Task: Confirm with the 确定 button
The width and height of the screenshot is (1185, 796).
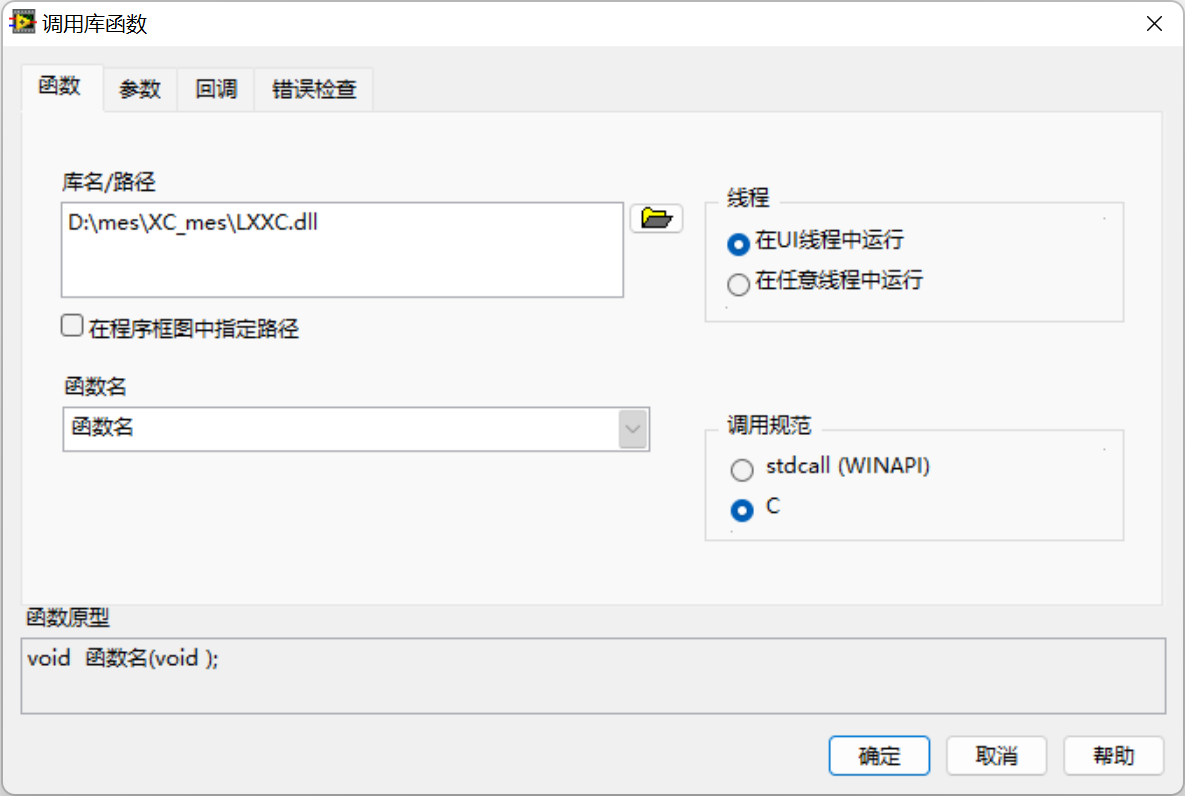Action: coord(879,755)
